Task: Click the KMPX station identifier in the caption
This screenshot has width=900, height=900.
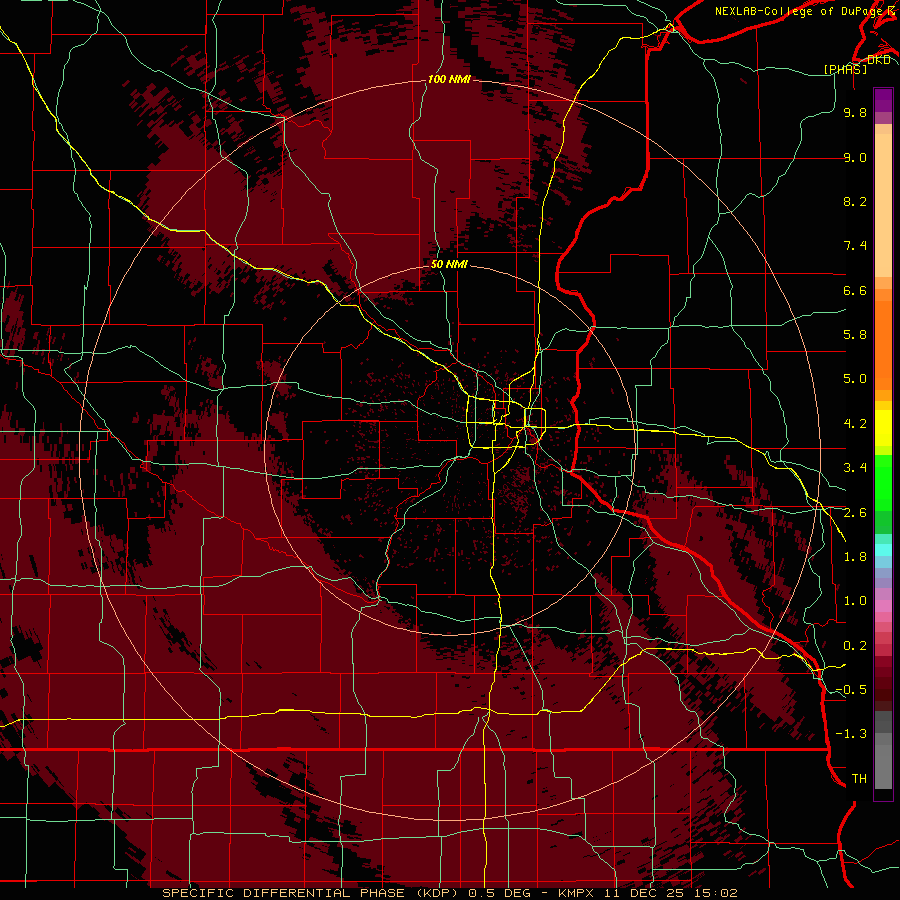Action: pos(576,893)
